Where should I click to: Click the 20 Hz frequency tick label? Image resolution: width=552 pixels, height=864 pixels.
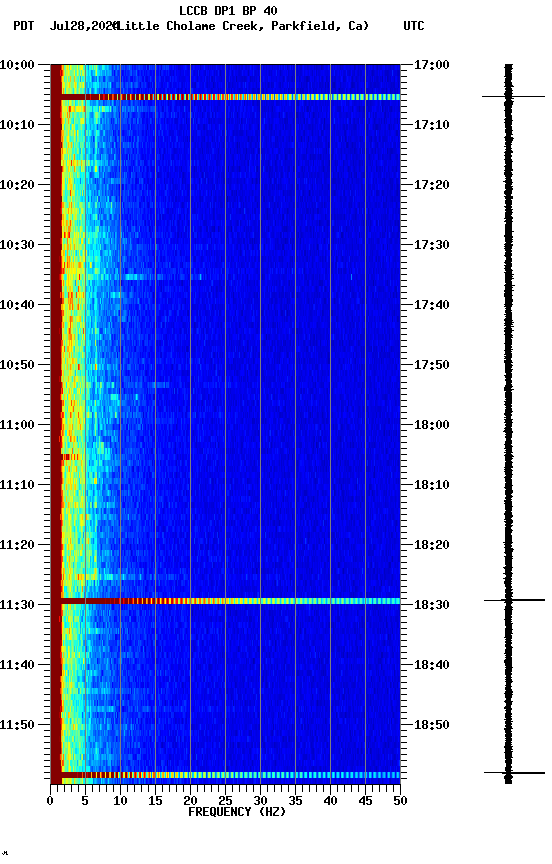190,801
